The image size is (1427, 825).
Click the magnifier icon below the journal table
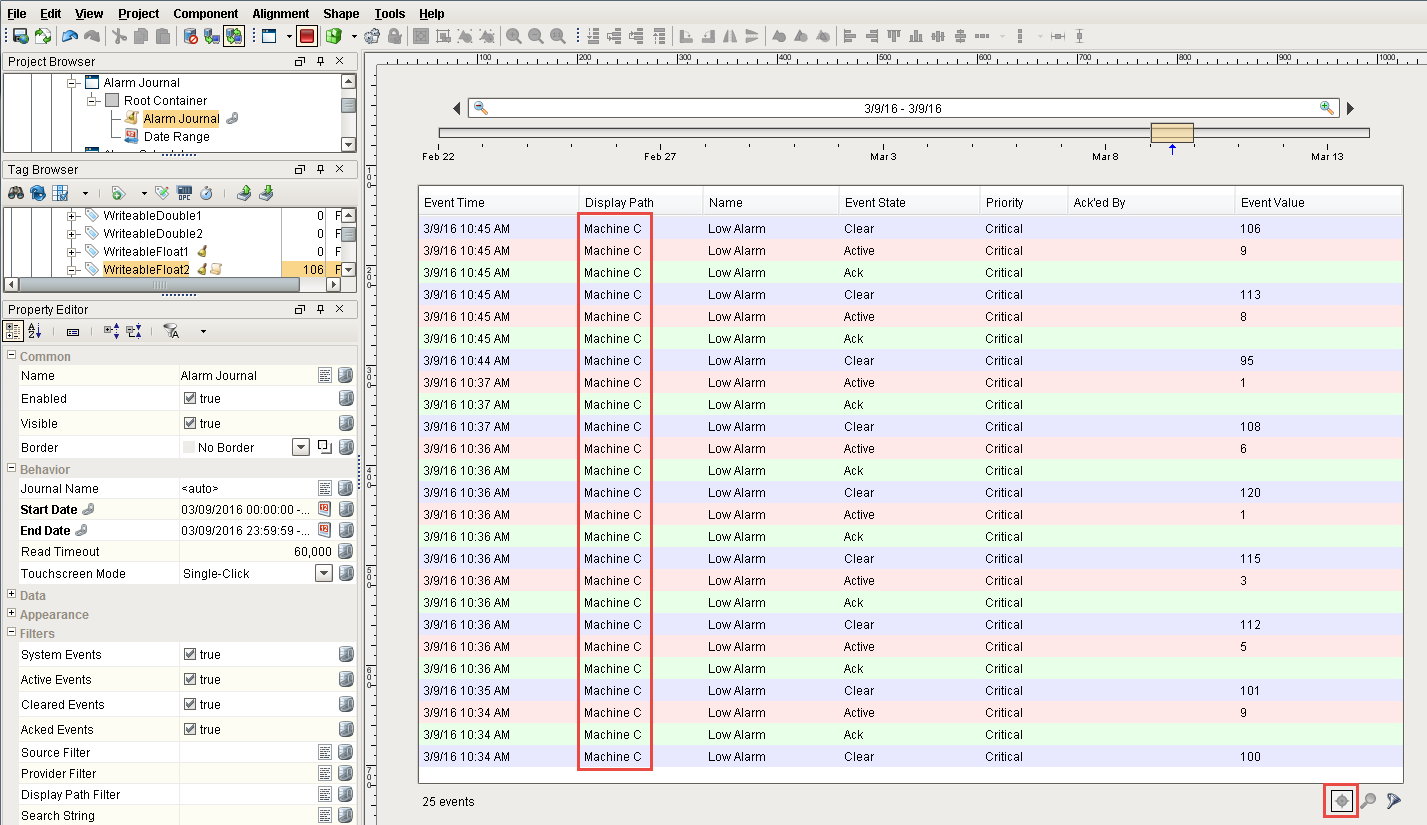tap(1368, 801)
